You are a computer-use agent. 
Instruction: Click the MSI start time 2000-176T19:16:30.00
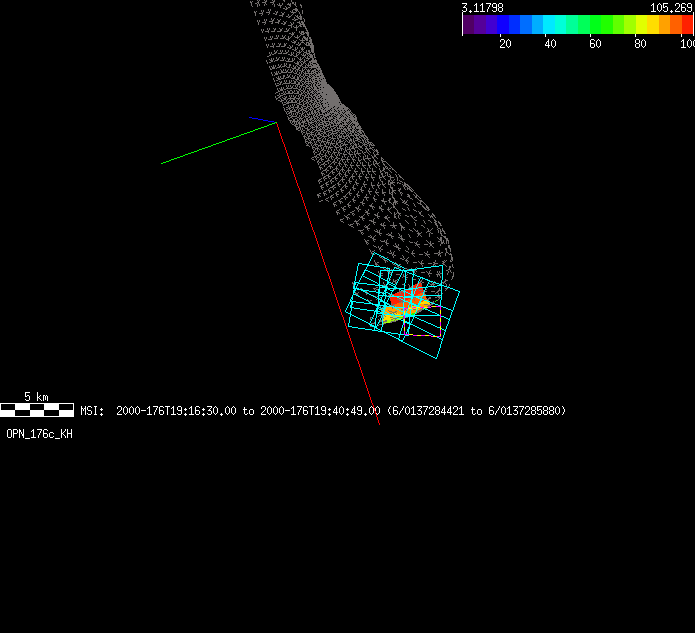[176, 411]
